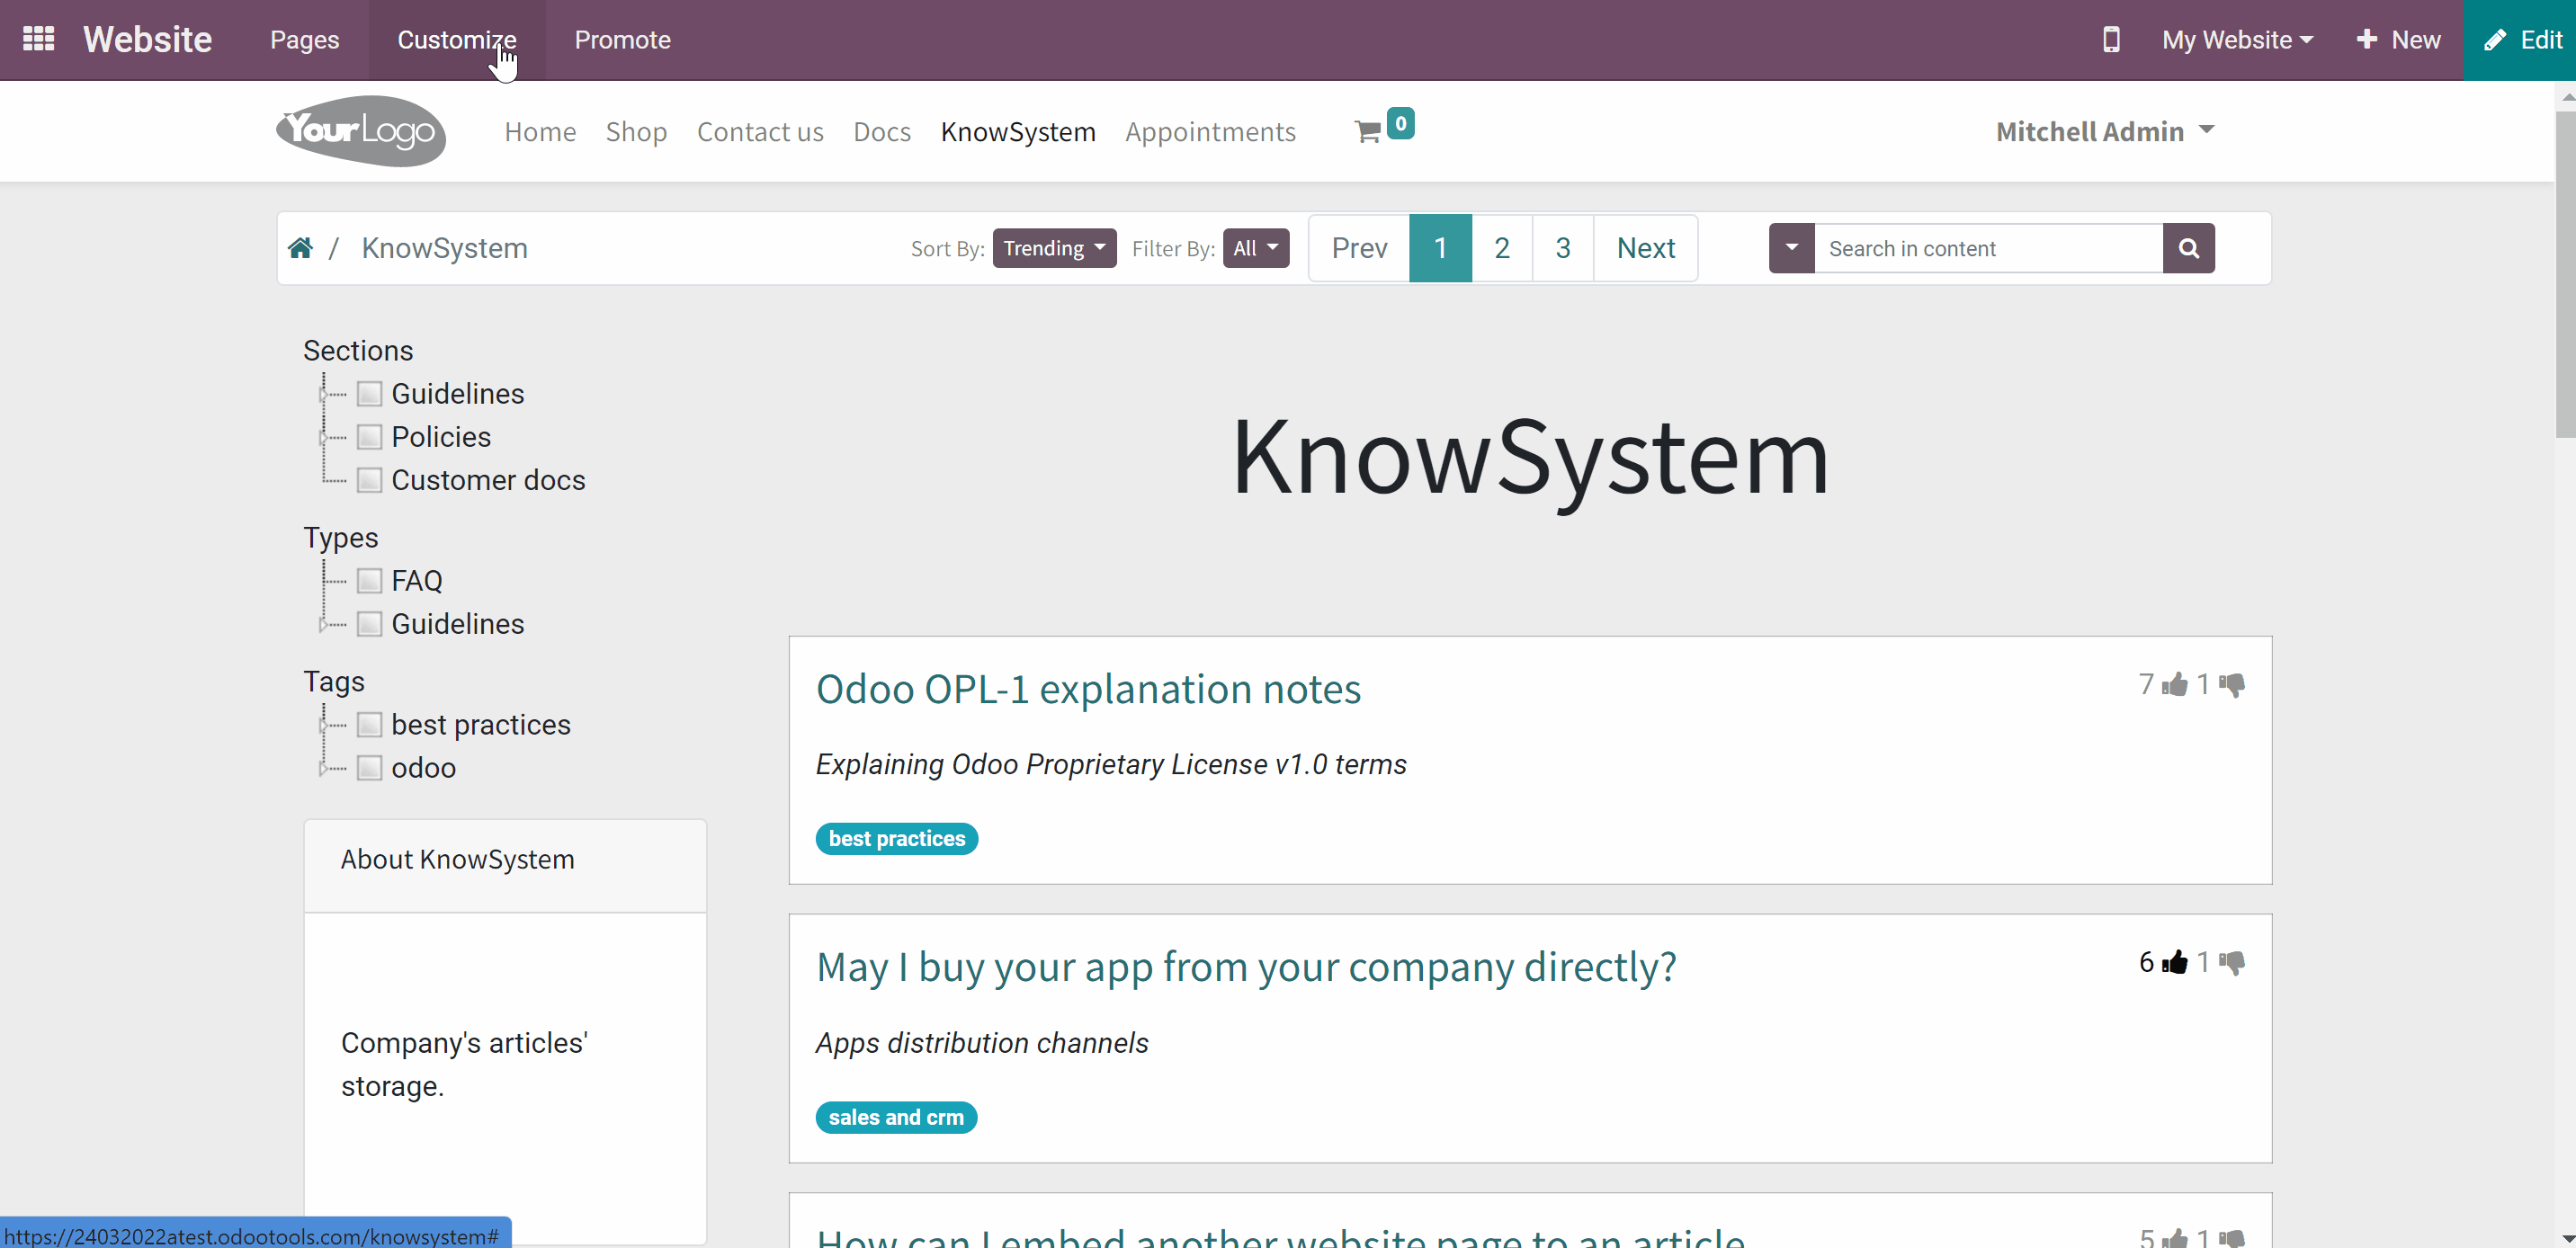Click the FAQ type label
2576x1248 pixels.
(416, 581)
